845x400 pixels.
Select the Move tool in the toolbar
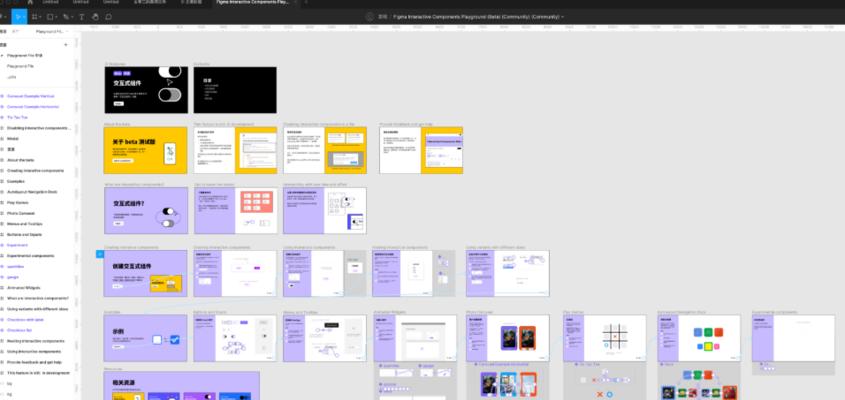(x=19, y=17)
